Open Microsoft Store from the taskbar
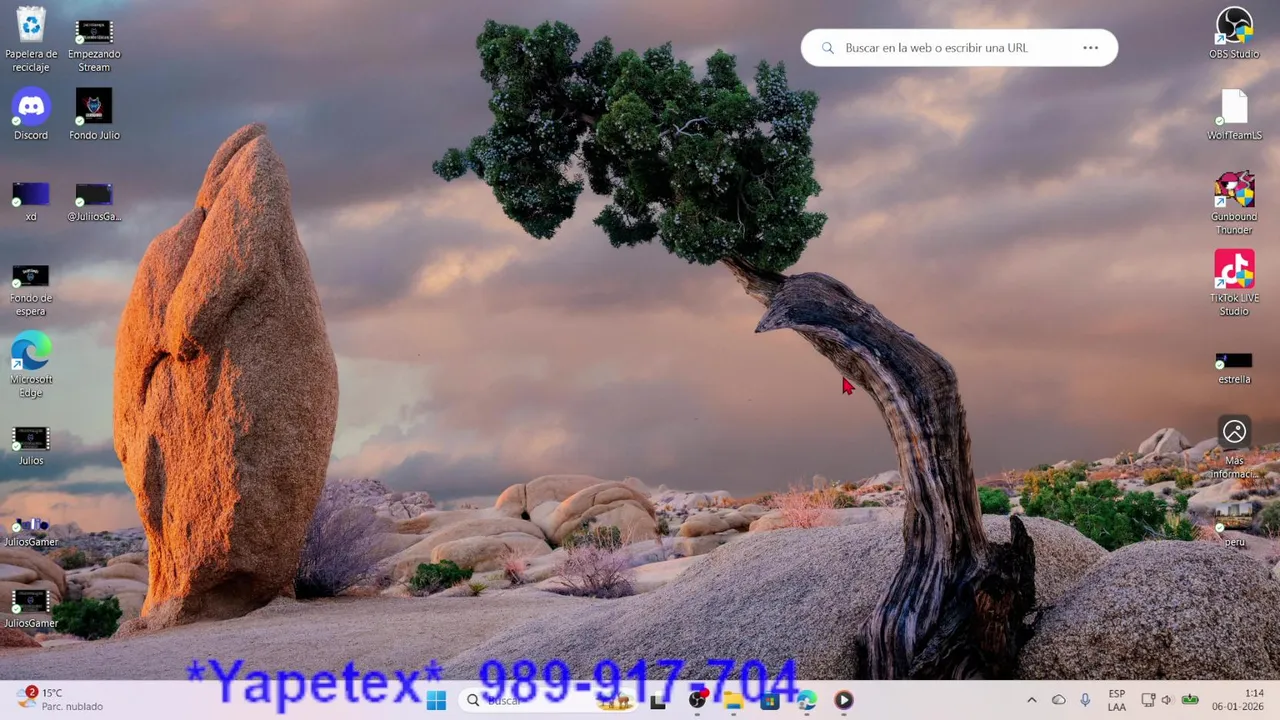The image size is (1280, 720). pos(770,701)
